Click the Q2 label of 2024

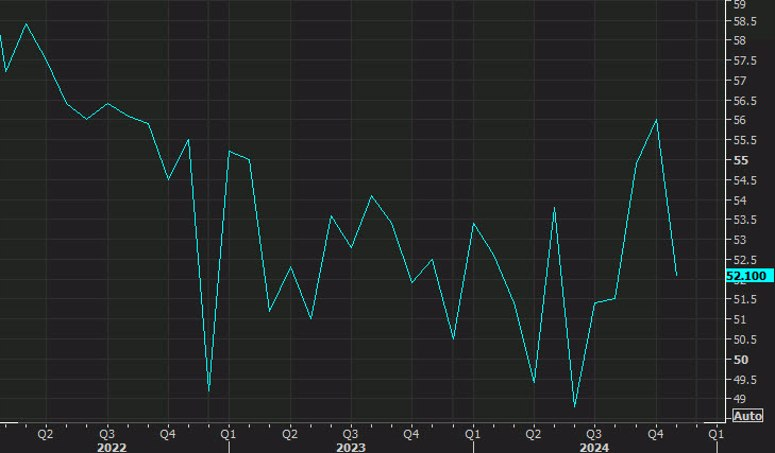533,434
